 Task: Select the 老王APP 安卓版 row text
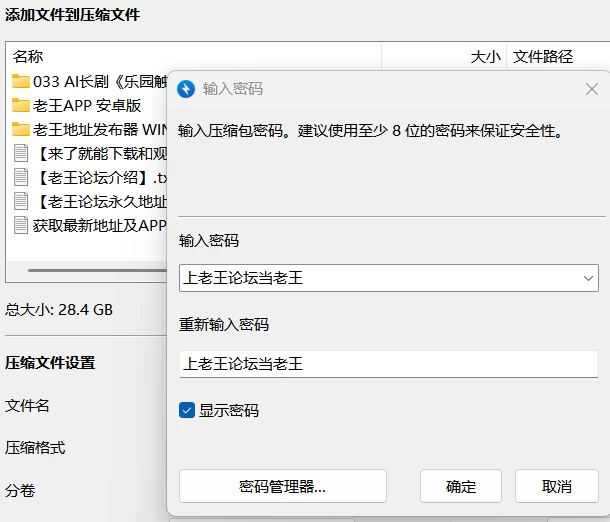tap(87, 105)
